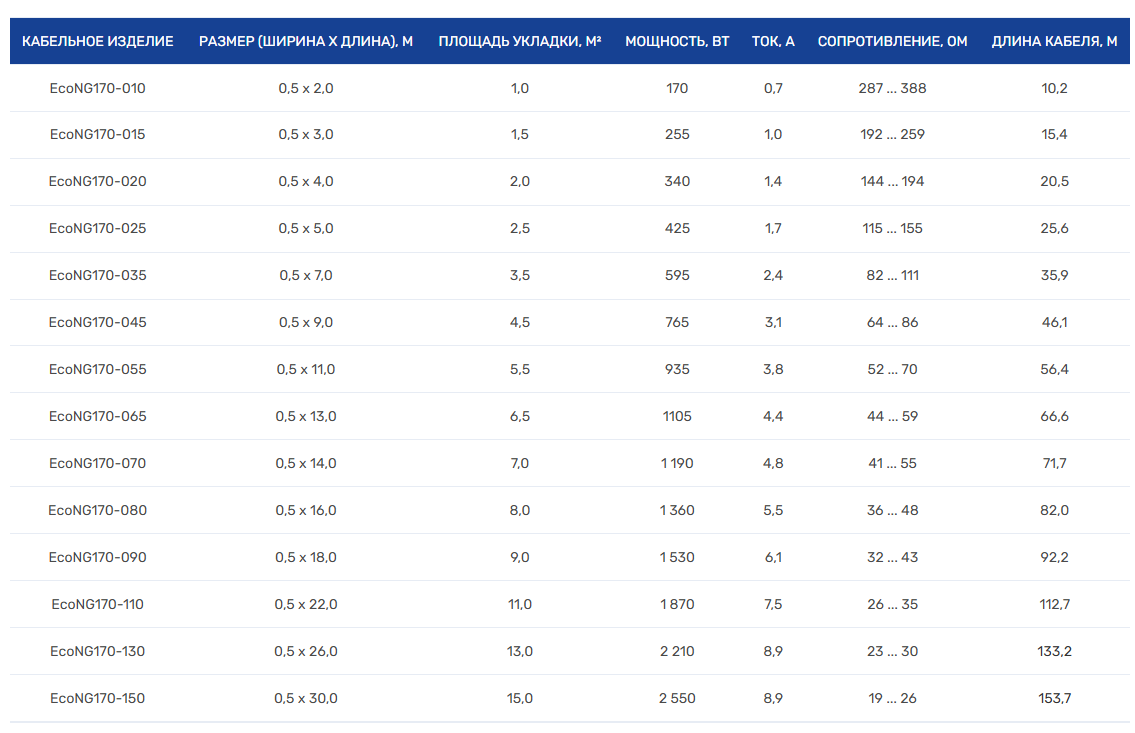Select the cable length value 46,1
Viewport: 1135px width, 733px height.
pos(1054,322)
